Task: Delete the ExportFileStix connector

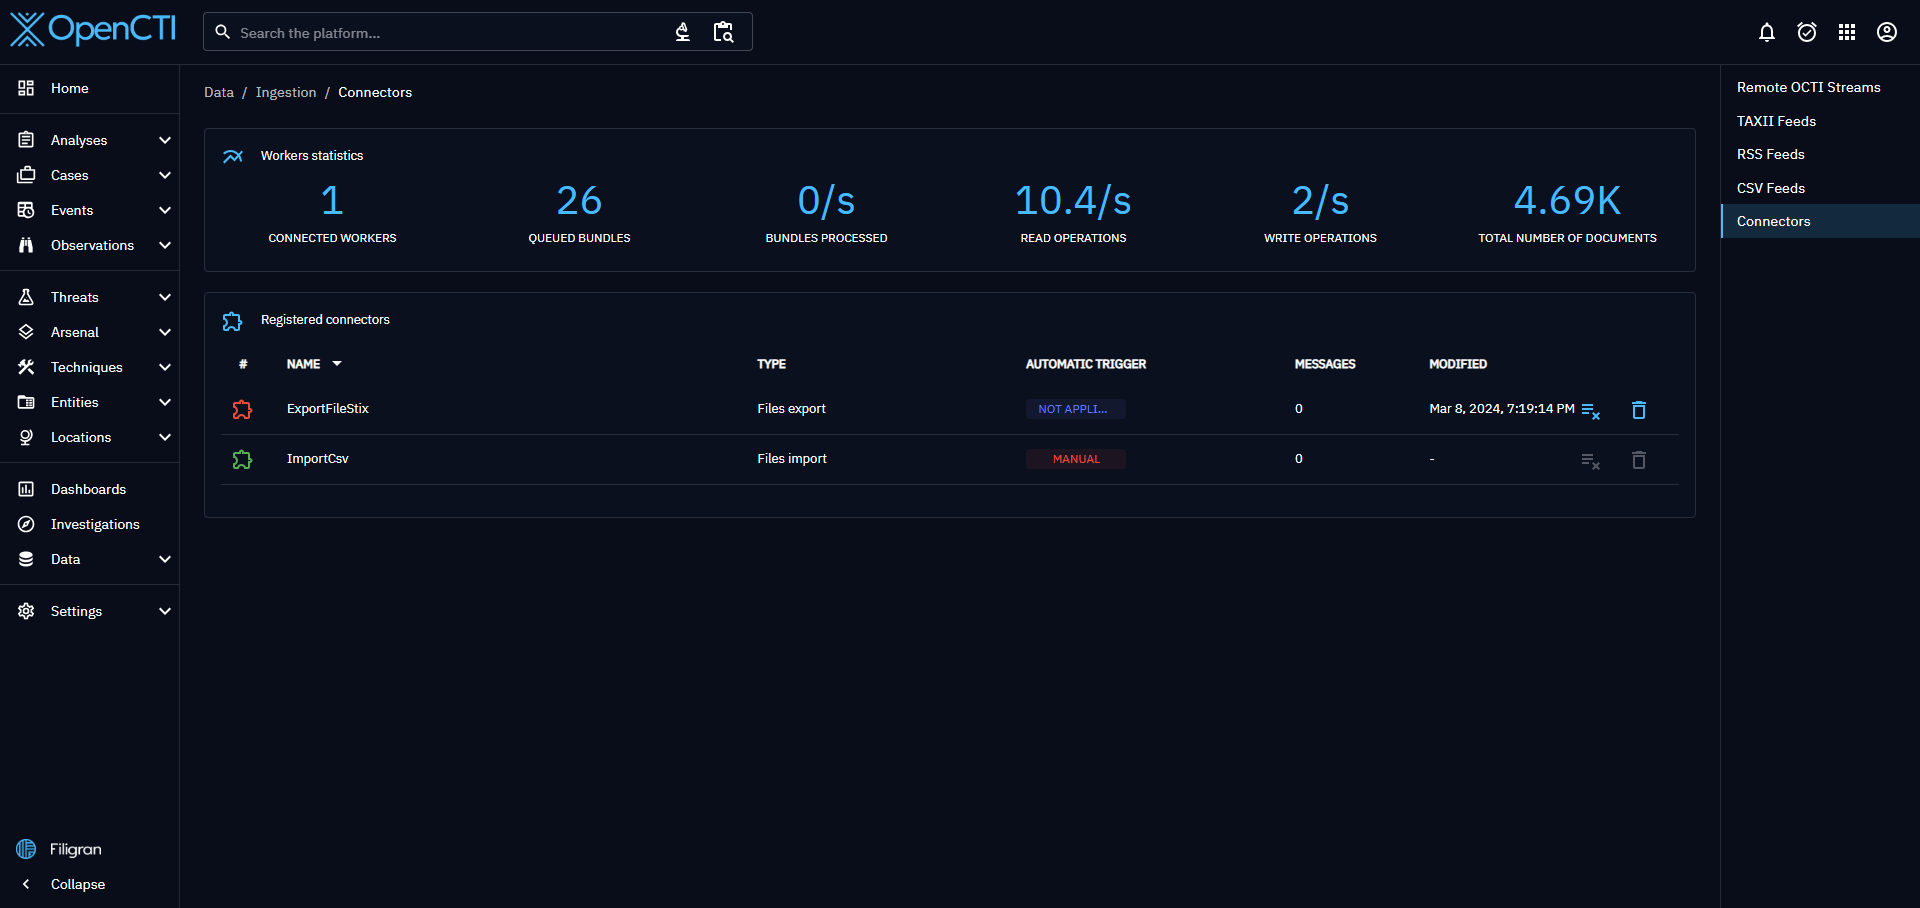Action: [x=1638, y=410]
